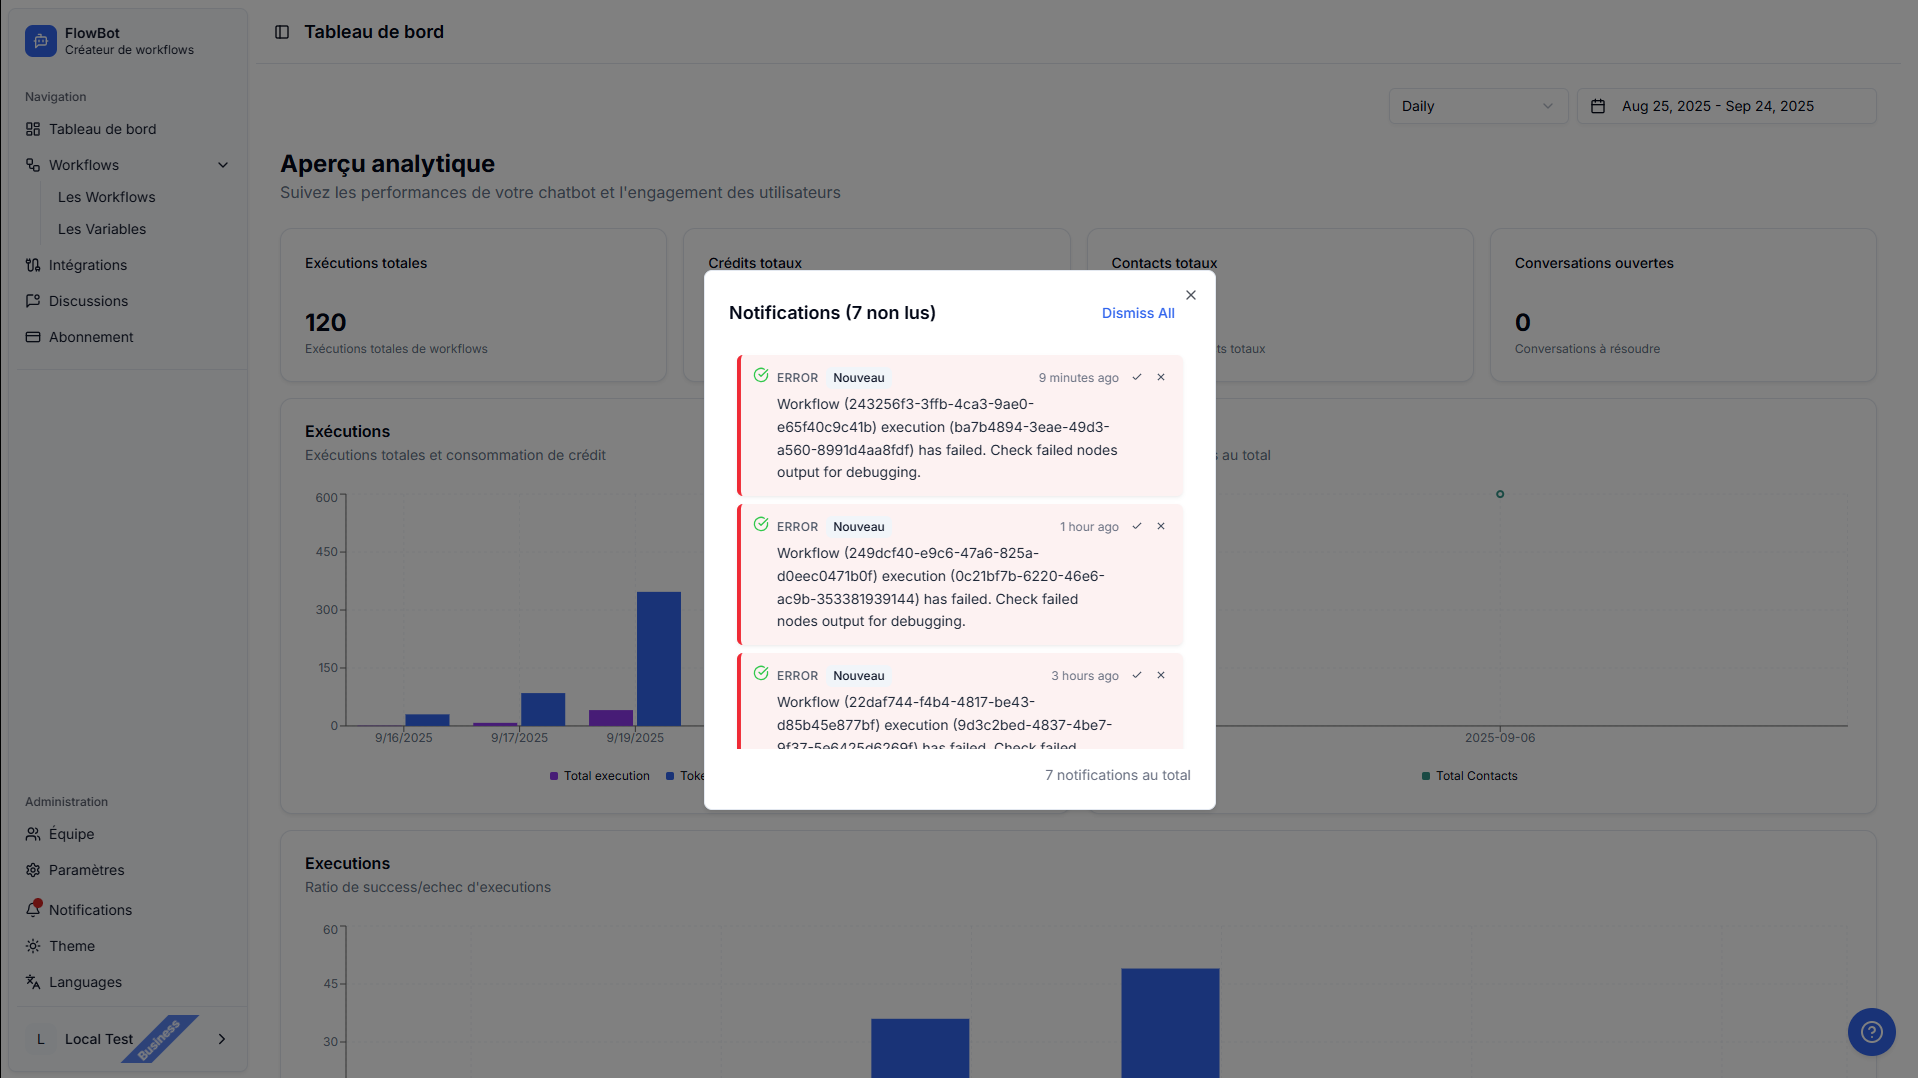Open the help question mark button
Viewport: 1918px width, 1078px height.
click(1871, 1032)
